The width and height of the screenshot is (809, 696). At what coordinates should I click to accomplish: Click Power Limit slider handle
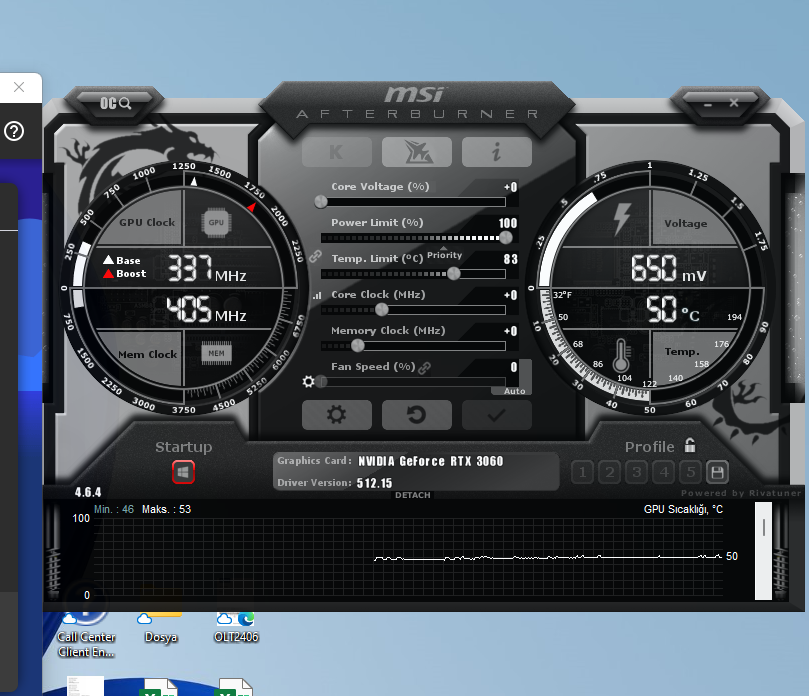(506, 237)
